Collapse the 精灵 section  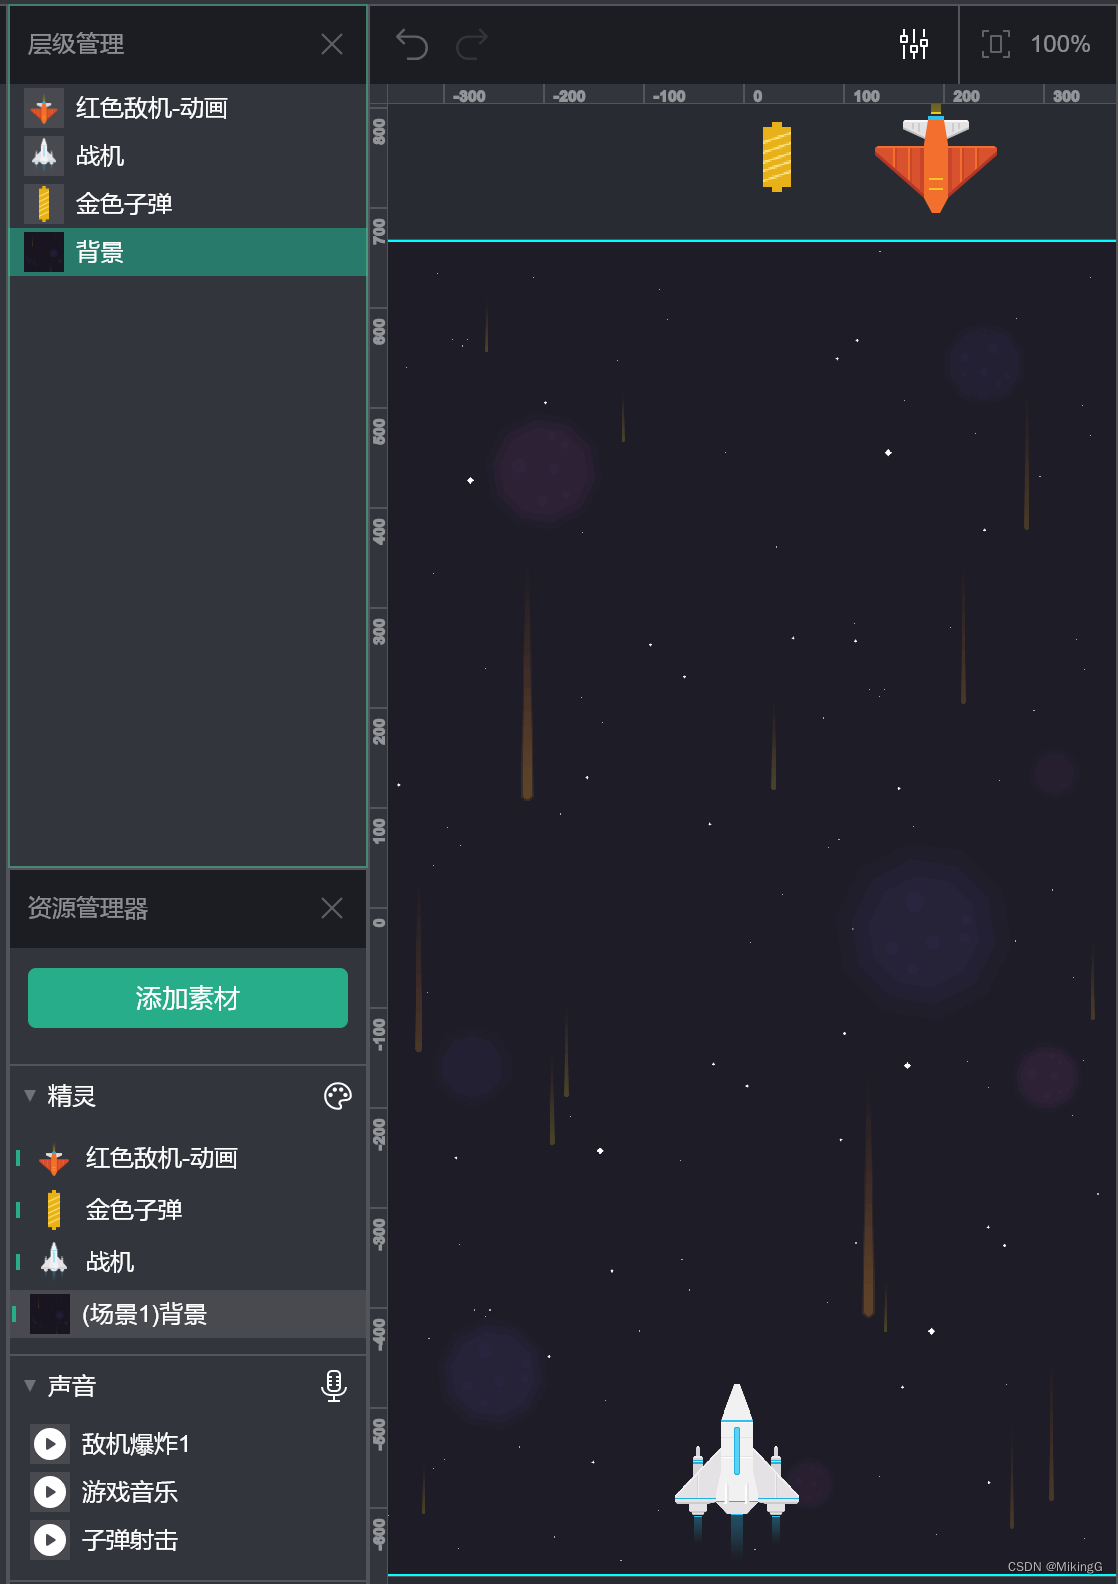[30, 1096]
